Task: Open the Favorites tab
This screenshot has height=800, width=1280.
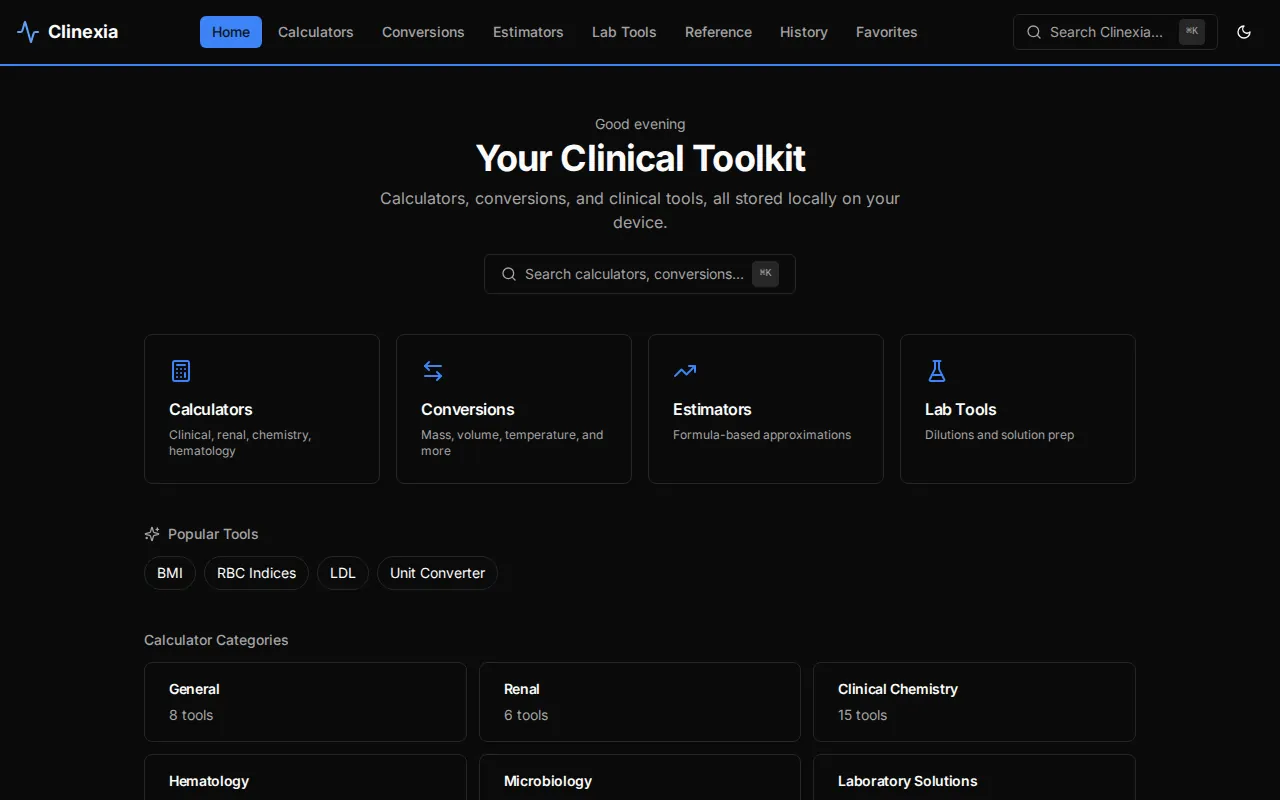Action: (x=887, y=32)
